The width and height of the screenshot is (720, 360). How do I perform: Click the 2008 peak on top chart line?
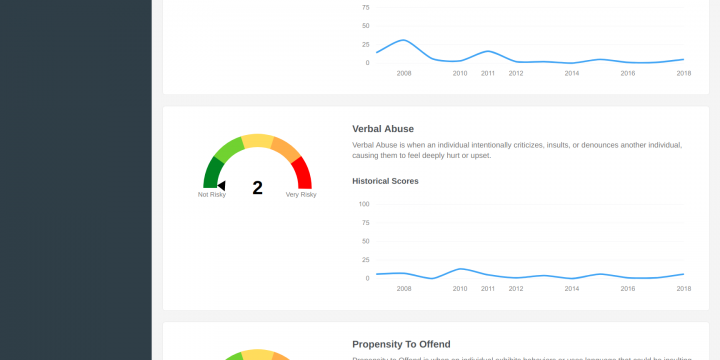pyautogui.click(x=403, y=40)
